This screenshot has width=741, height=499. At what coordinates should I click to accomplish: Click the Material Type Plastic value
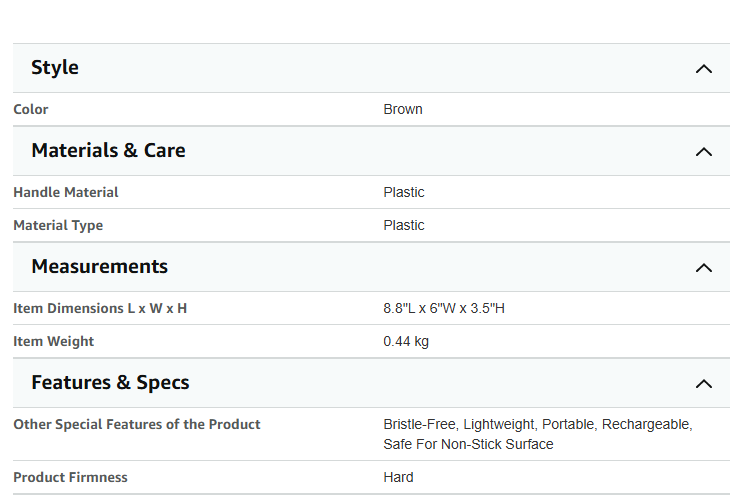click(404, 225)
